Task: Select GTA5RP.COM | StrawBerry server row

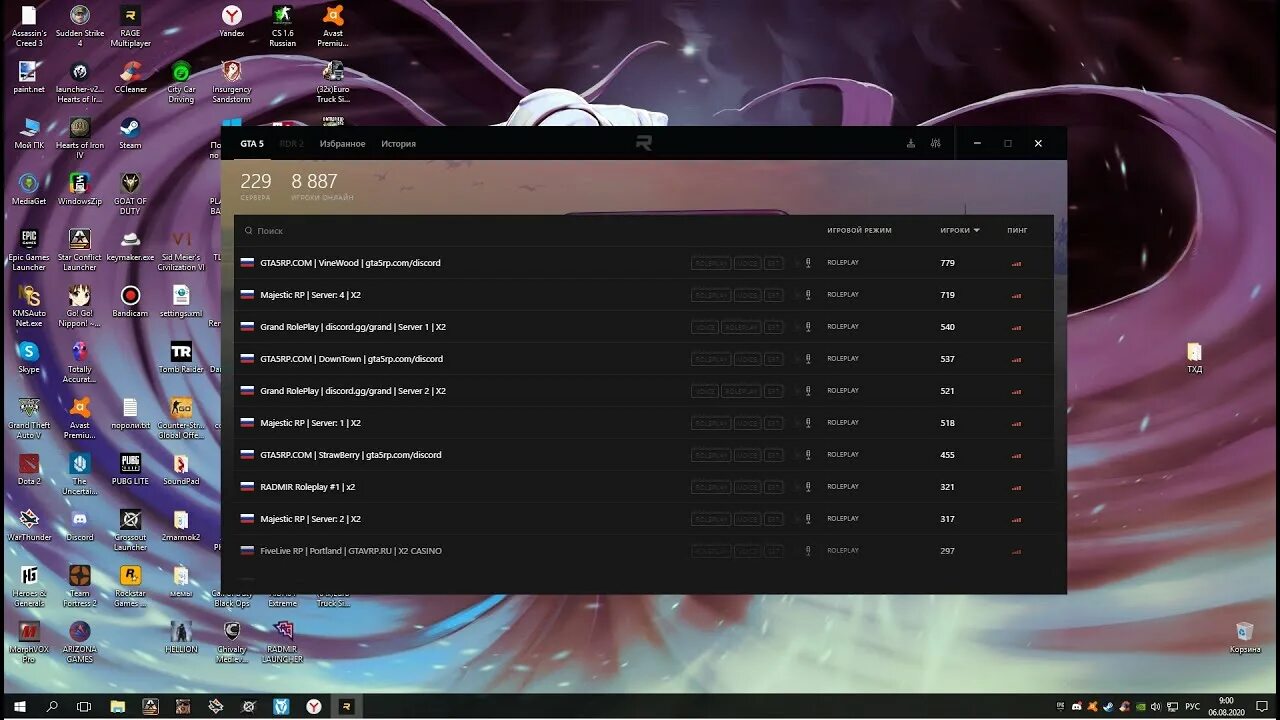Action: click(644, 455)
